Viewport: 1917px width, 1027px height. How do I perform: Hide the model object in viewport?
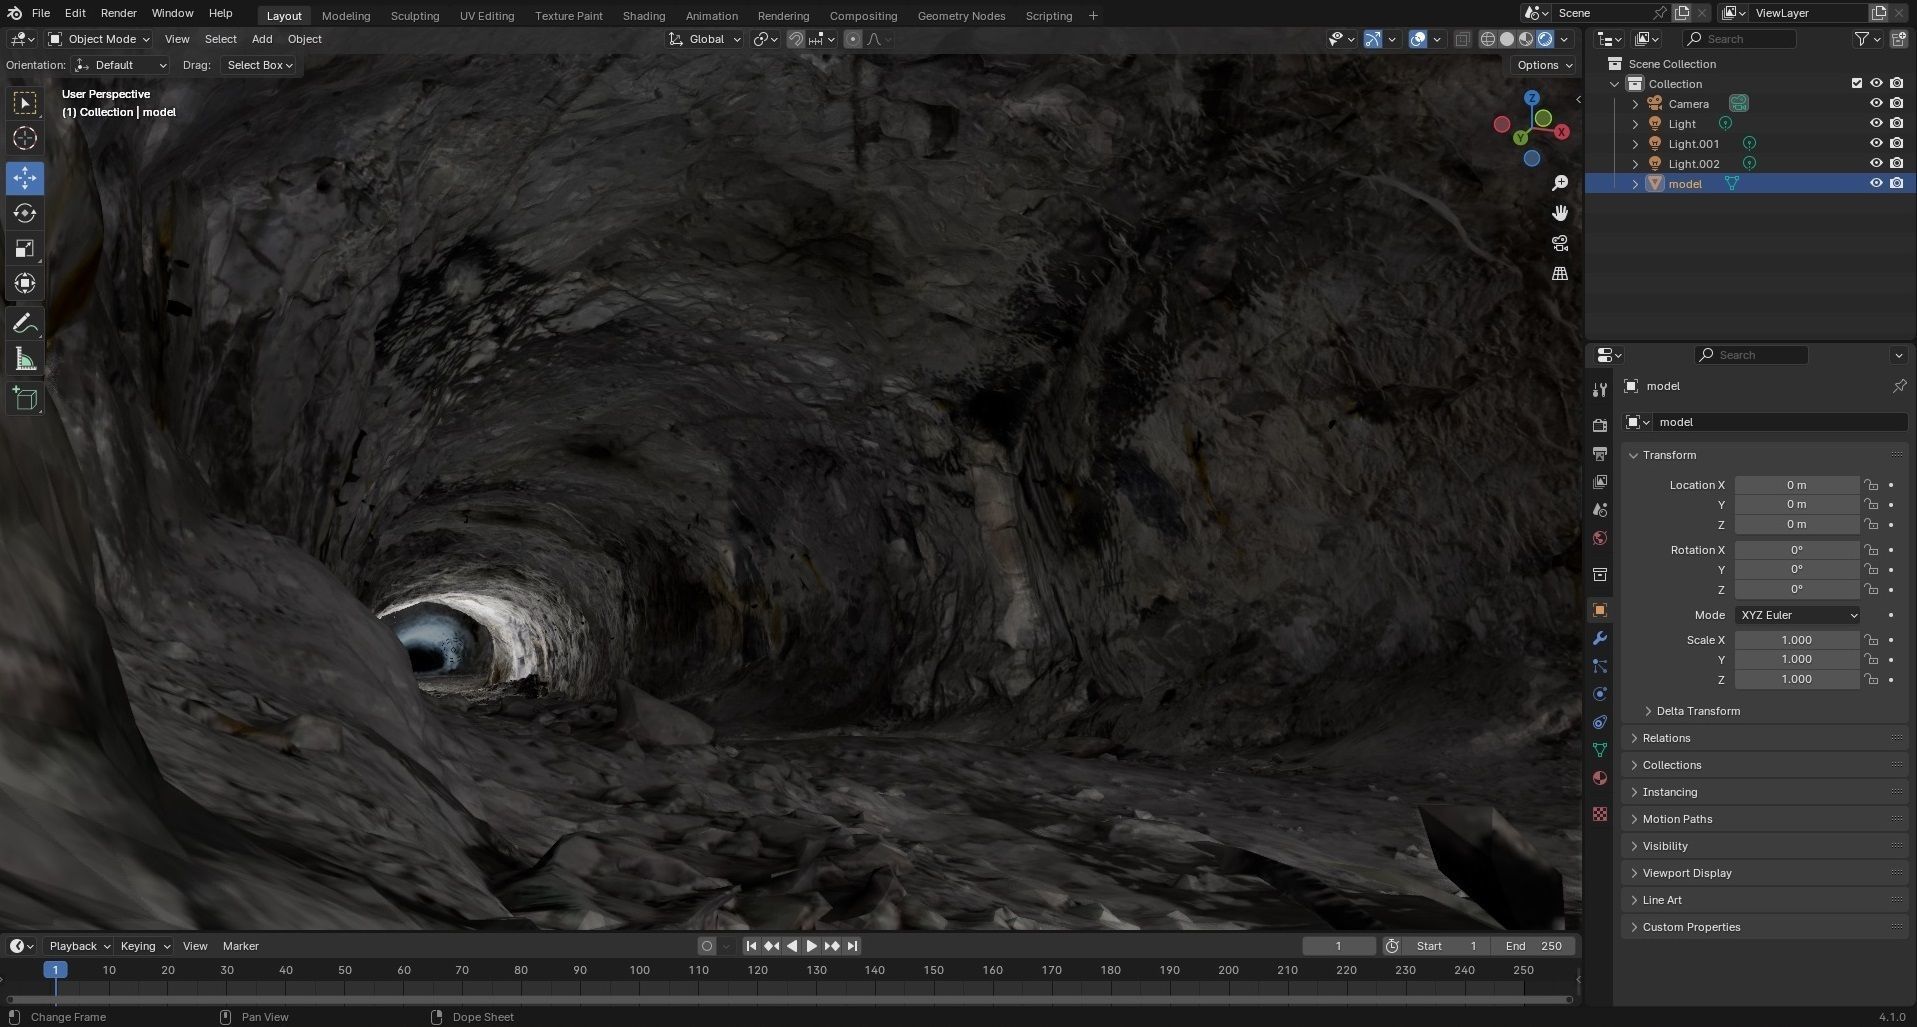click(1876, 183)
